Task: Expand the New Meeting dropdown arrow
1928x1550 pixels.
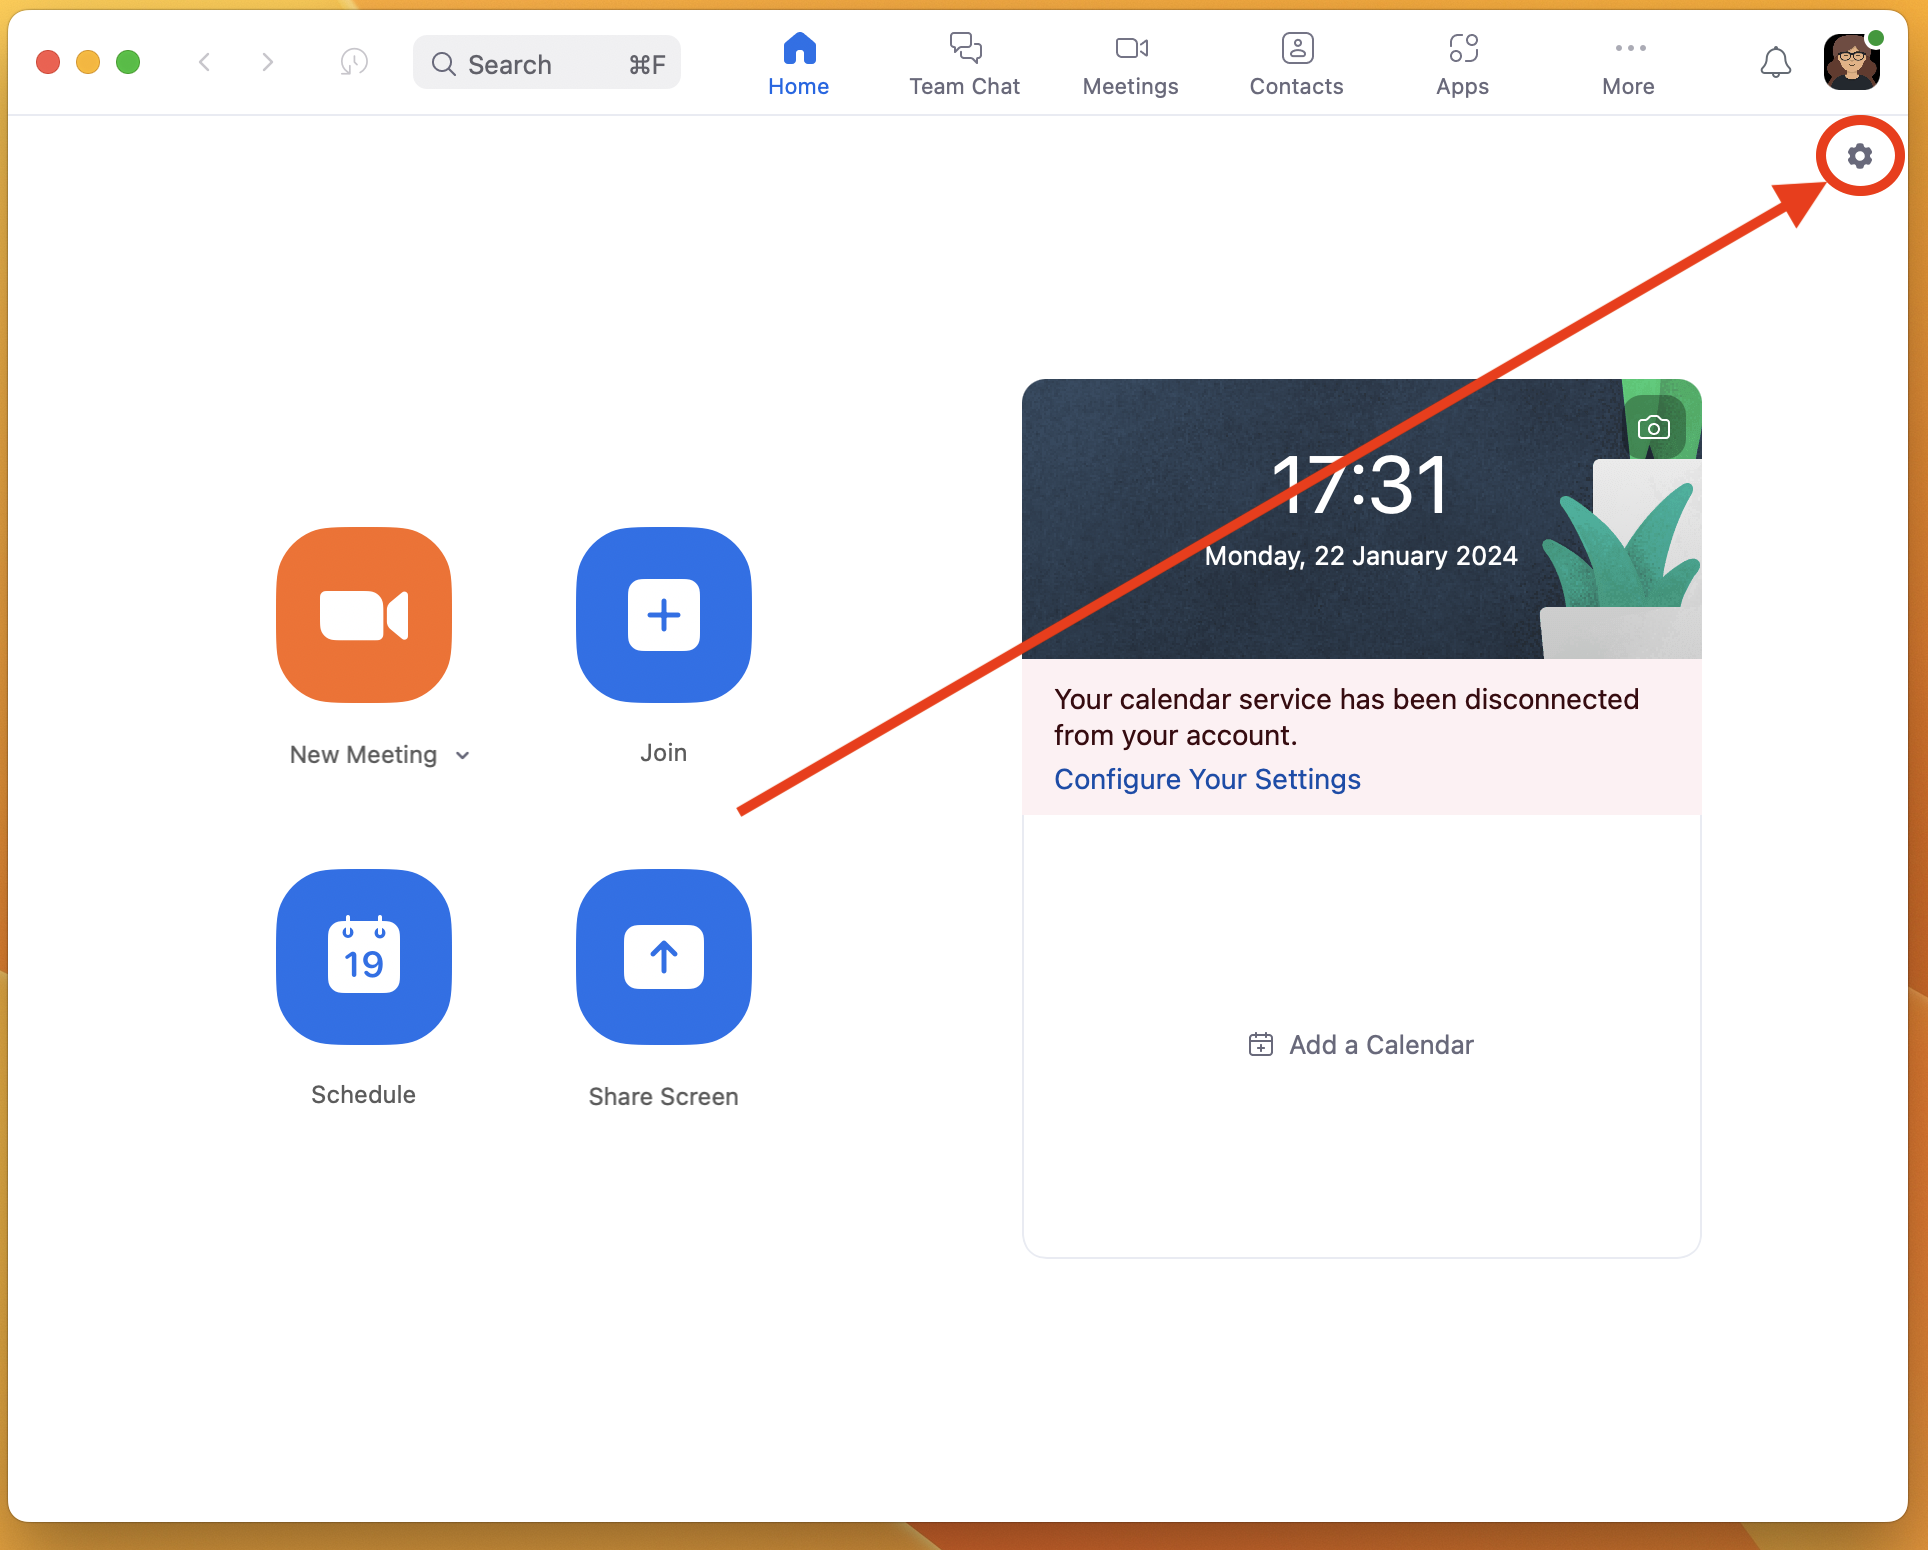Action: pos(465,754)
